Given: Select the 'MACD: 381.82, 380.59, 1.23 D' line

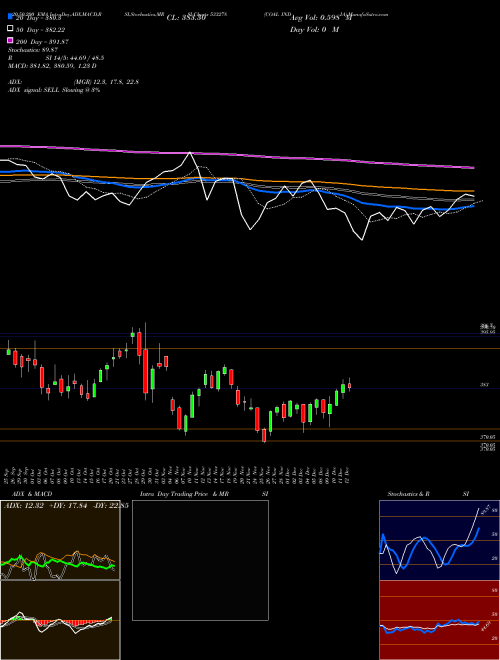Looking at the screenshot, I should tap(52, 66).
